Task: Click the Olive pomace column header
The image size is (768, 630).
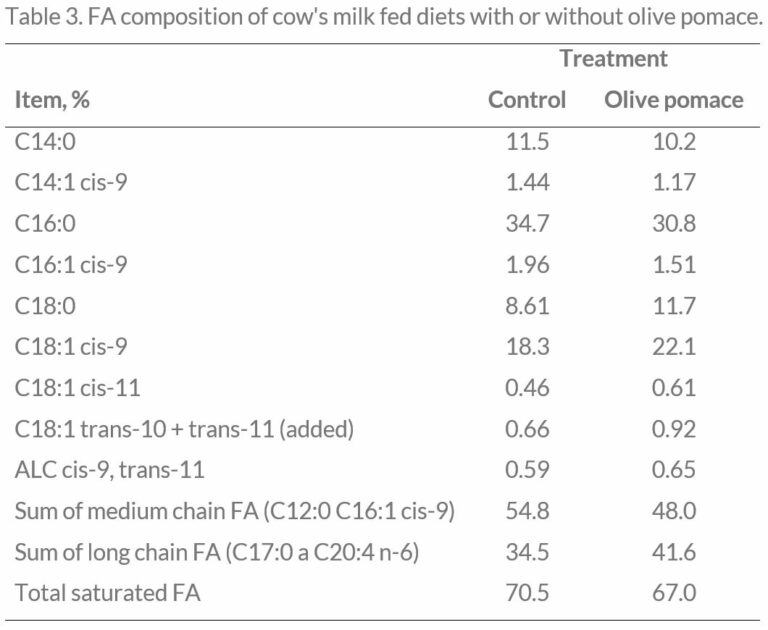Action: [x=673, y=100]
